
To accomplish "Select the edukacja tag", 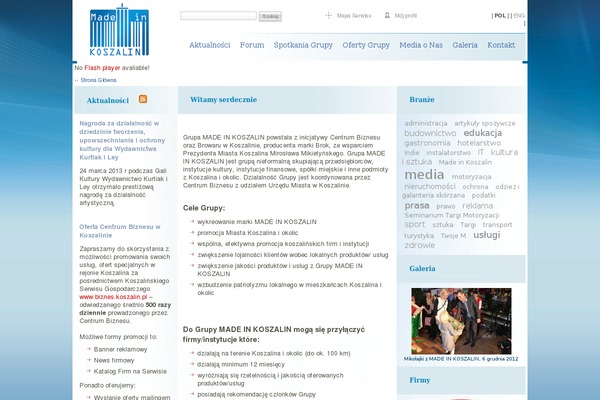I will (x=483, y=133).
